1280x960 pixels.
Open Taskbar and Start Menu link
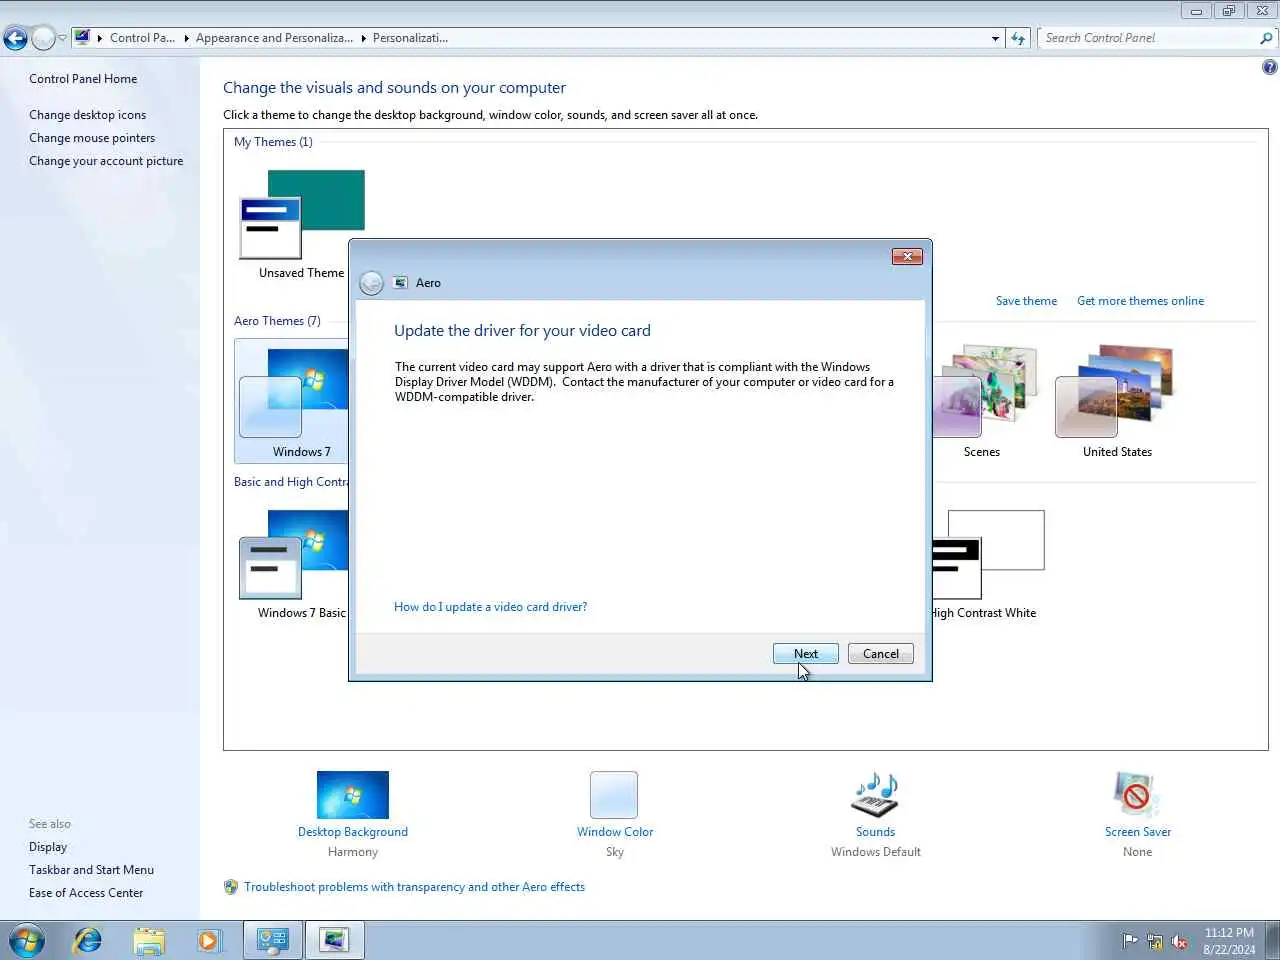[91, 870]
